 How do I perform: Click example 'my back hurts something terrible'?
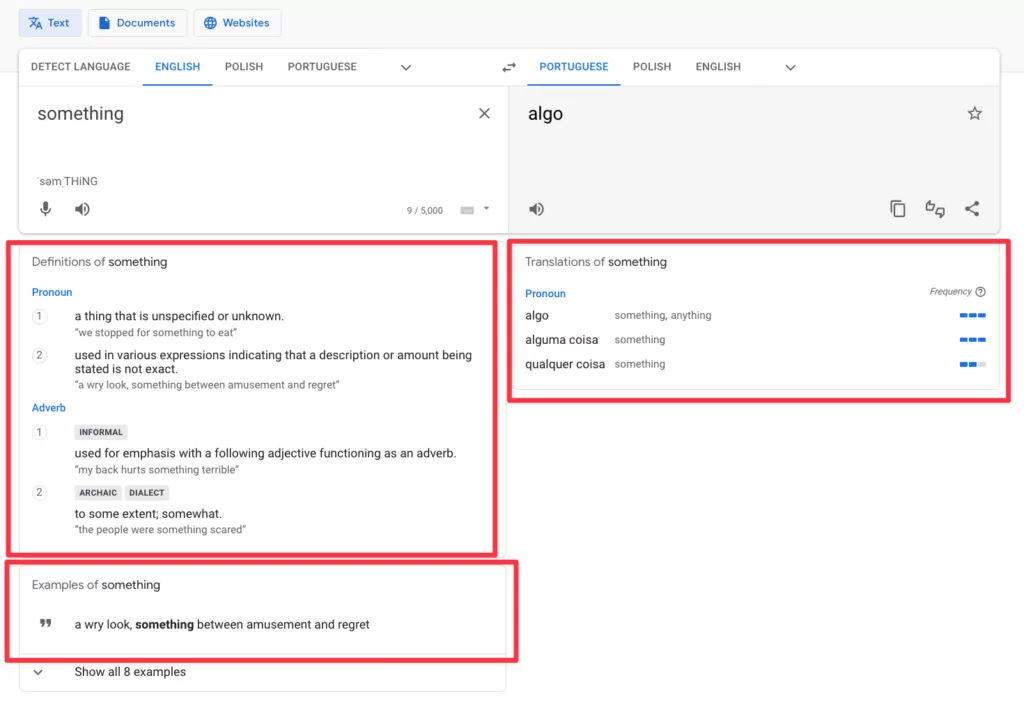pyautogui.click(x=157, y=470)
